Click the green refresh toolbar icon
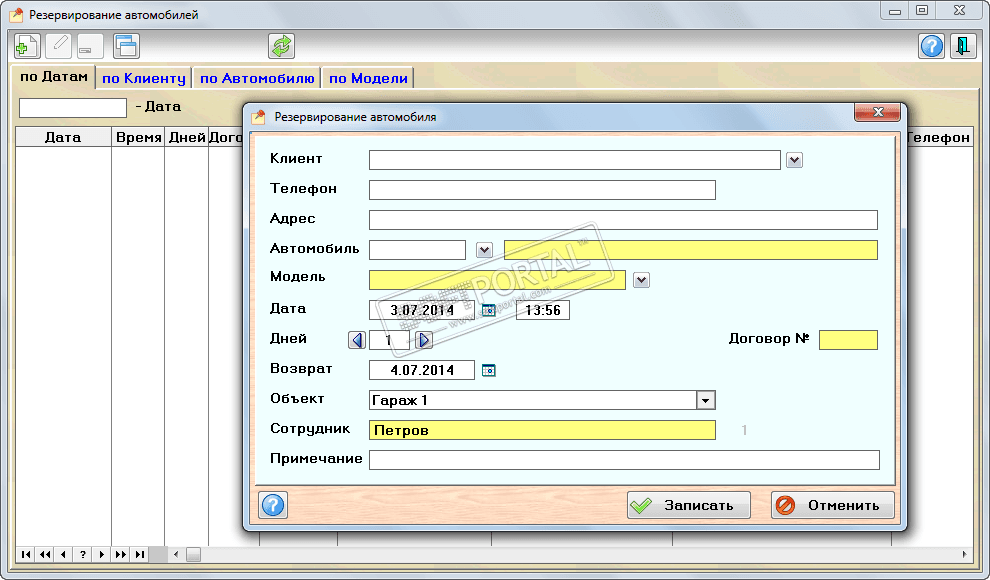990x580 pixels. coord(282,46)
